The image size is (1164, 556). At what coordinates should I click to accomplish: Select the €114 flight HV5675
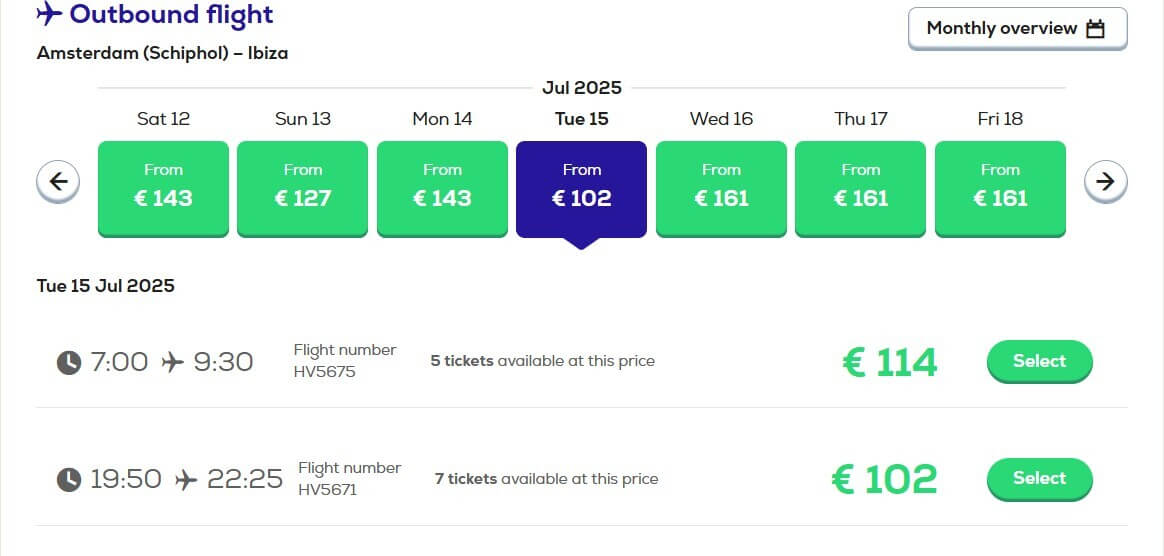tap(1039, 362)
